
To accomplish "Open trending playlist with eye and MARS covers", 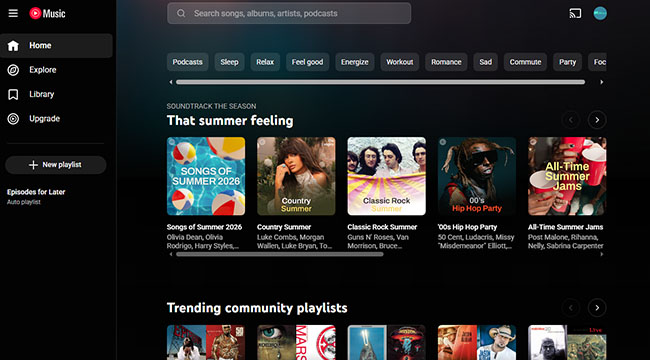I will [x=296, y=342].
